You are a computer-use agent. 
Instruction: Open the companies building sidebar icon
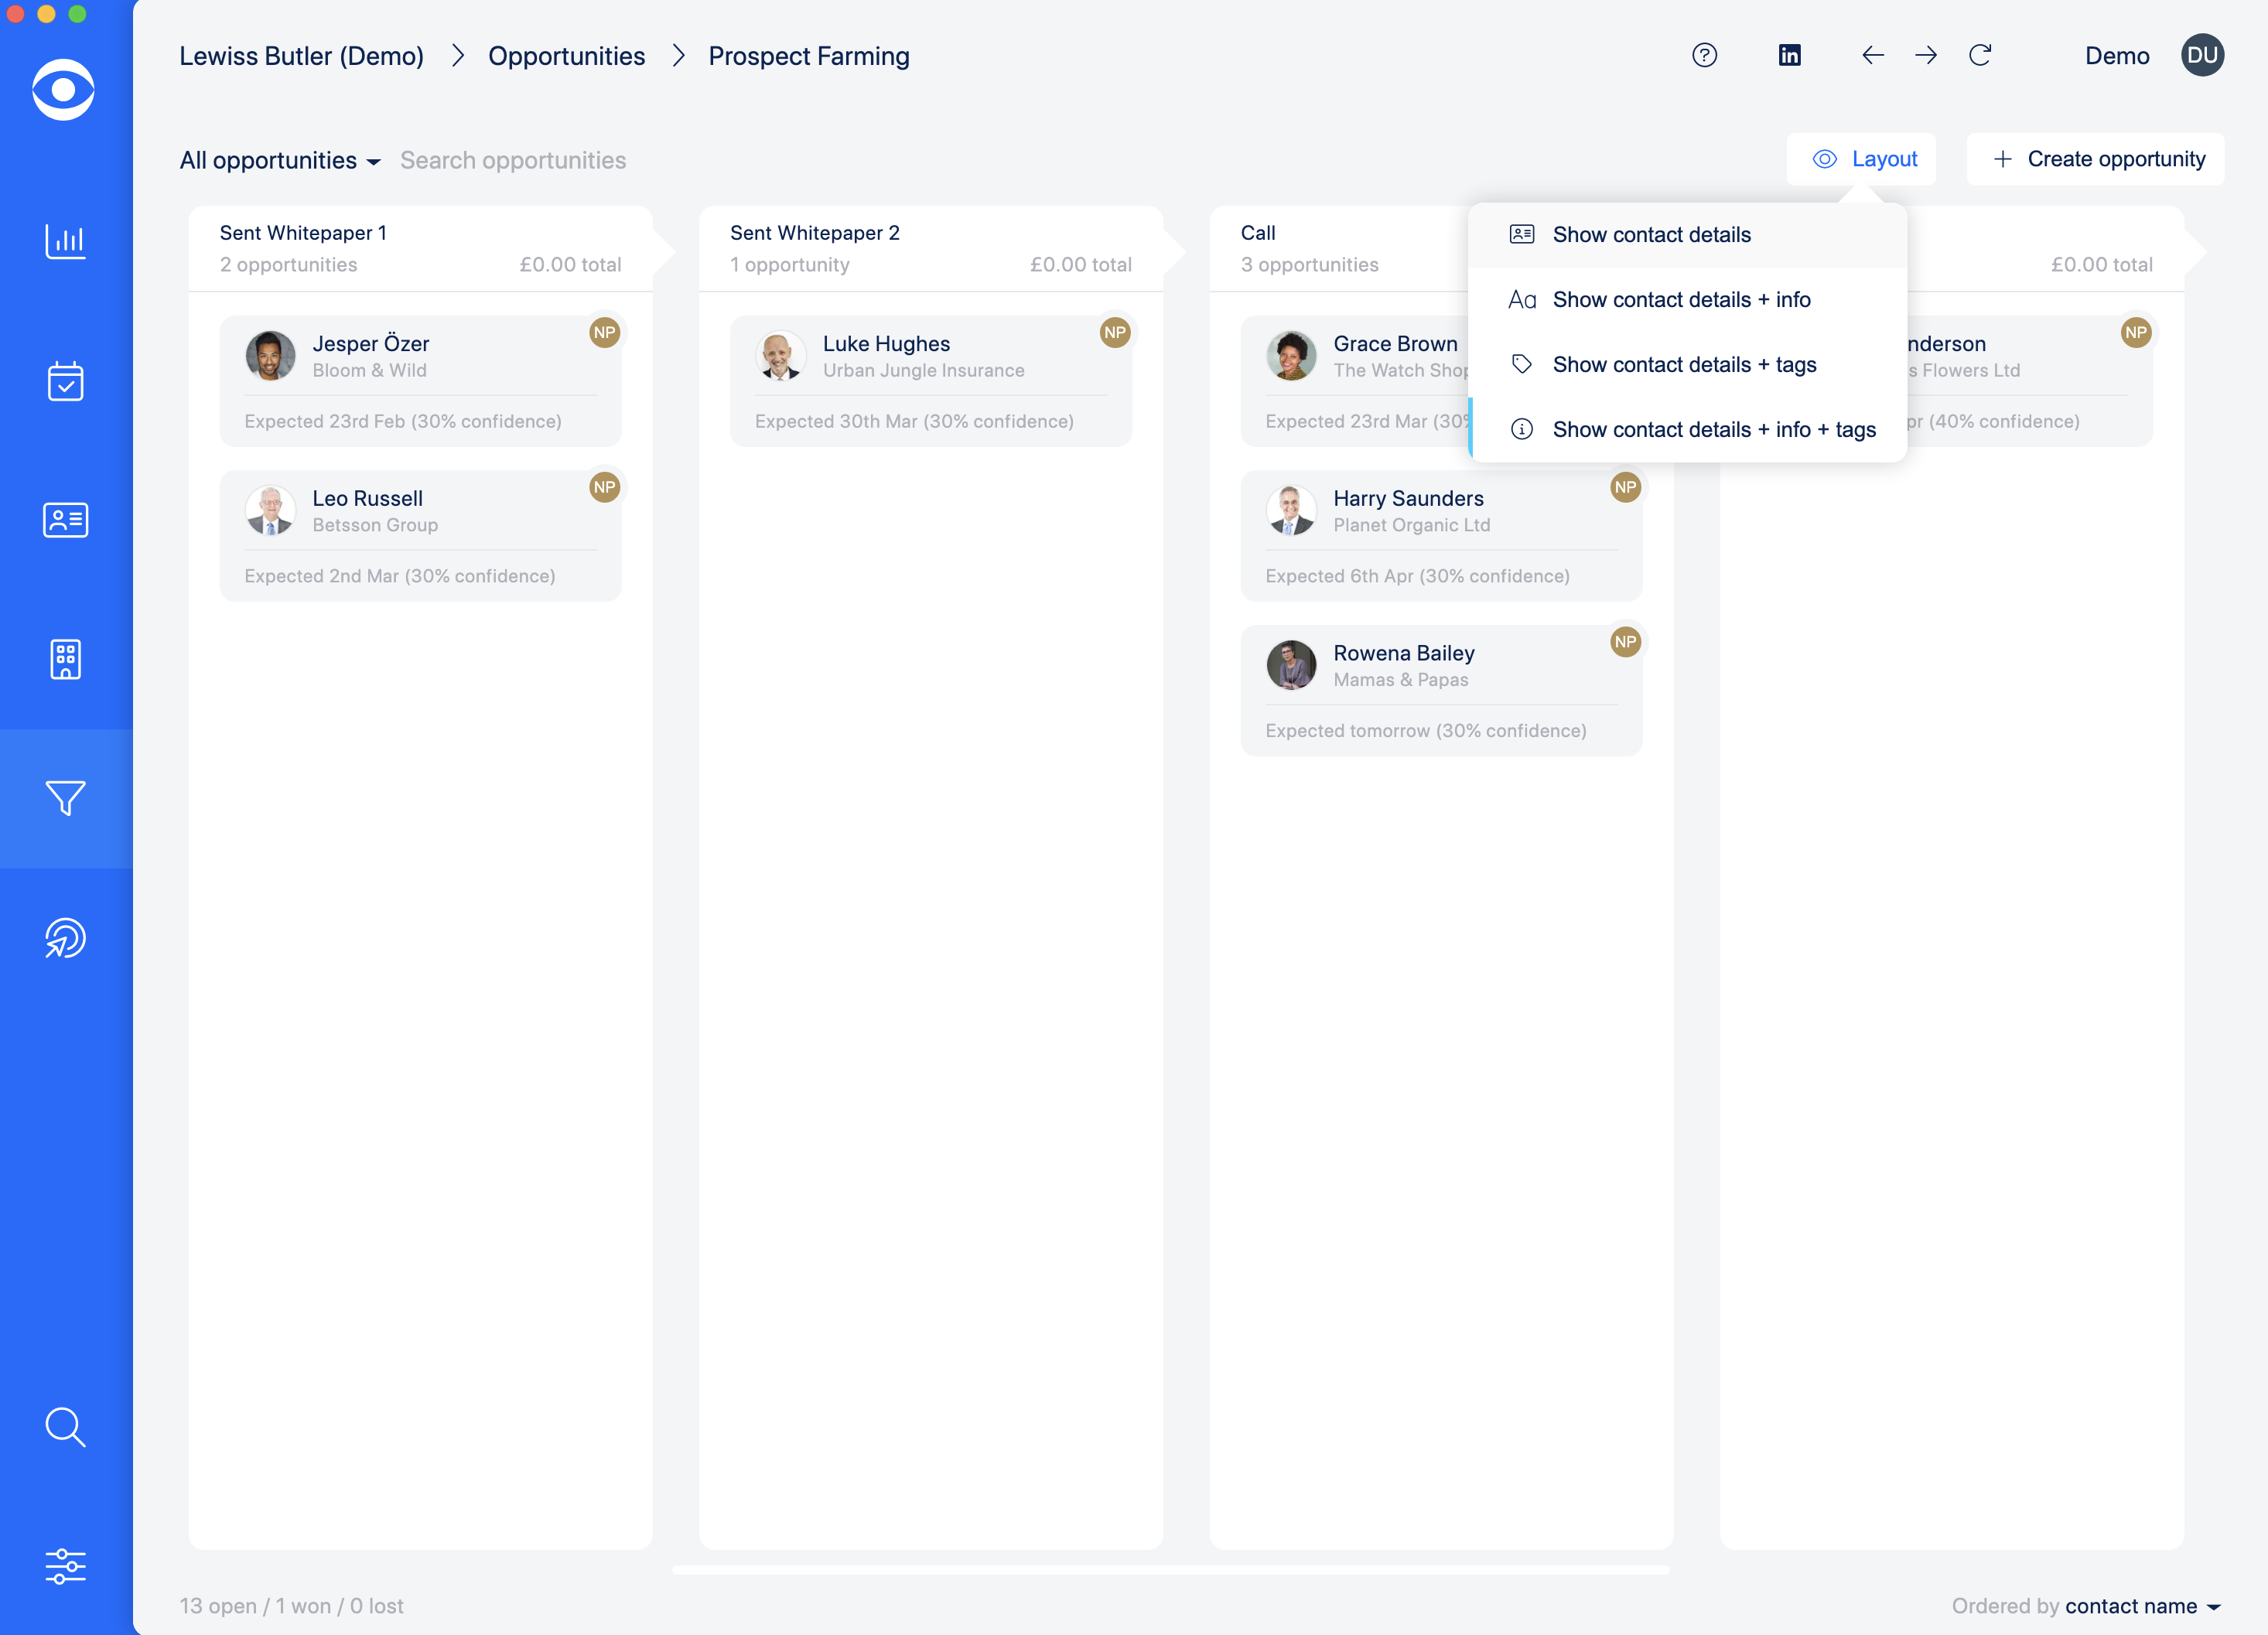pyautogui.click(x=65, y=660)
